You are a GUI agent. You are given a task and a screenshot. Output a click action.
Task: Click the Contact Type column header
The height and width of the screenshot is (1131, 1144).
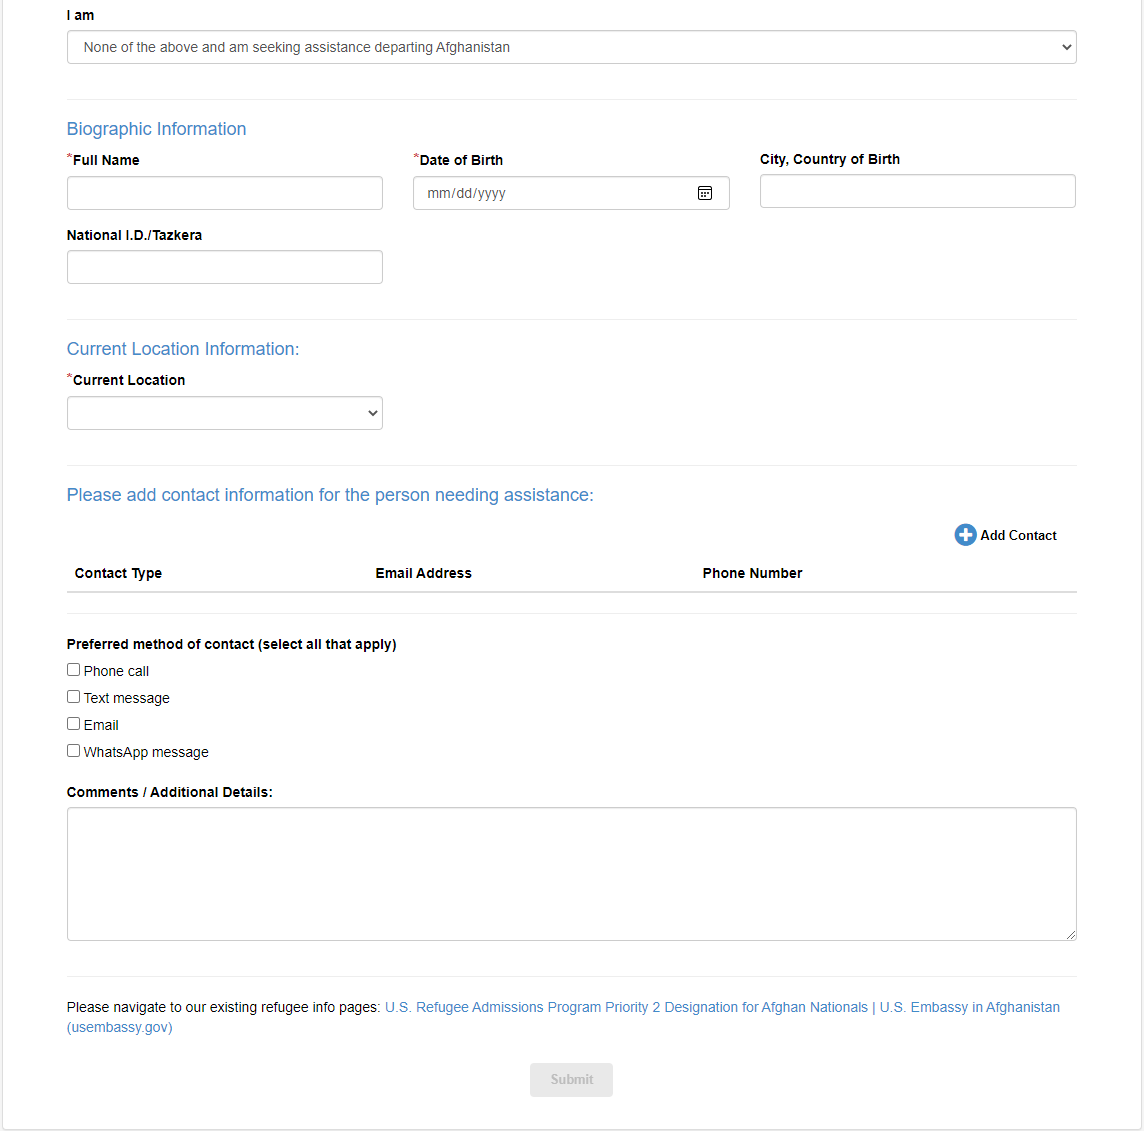[118, 573]
